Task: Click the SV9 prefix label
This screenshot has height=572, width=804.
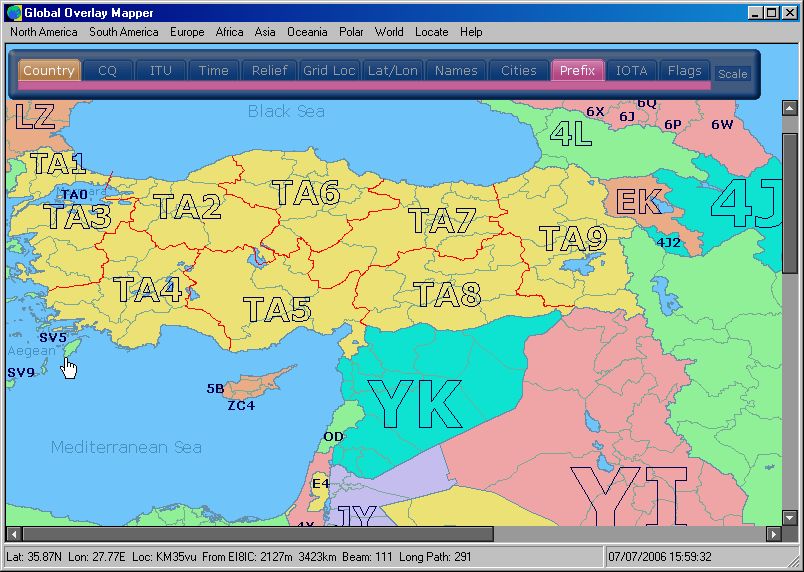Action: tap(21, 372)
